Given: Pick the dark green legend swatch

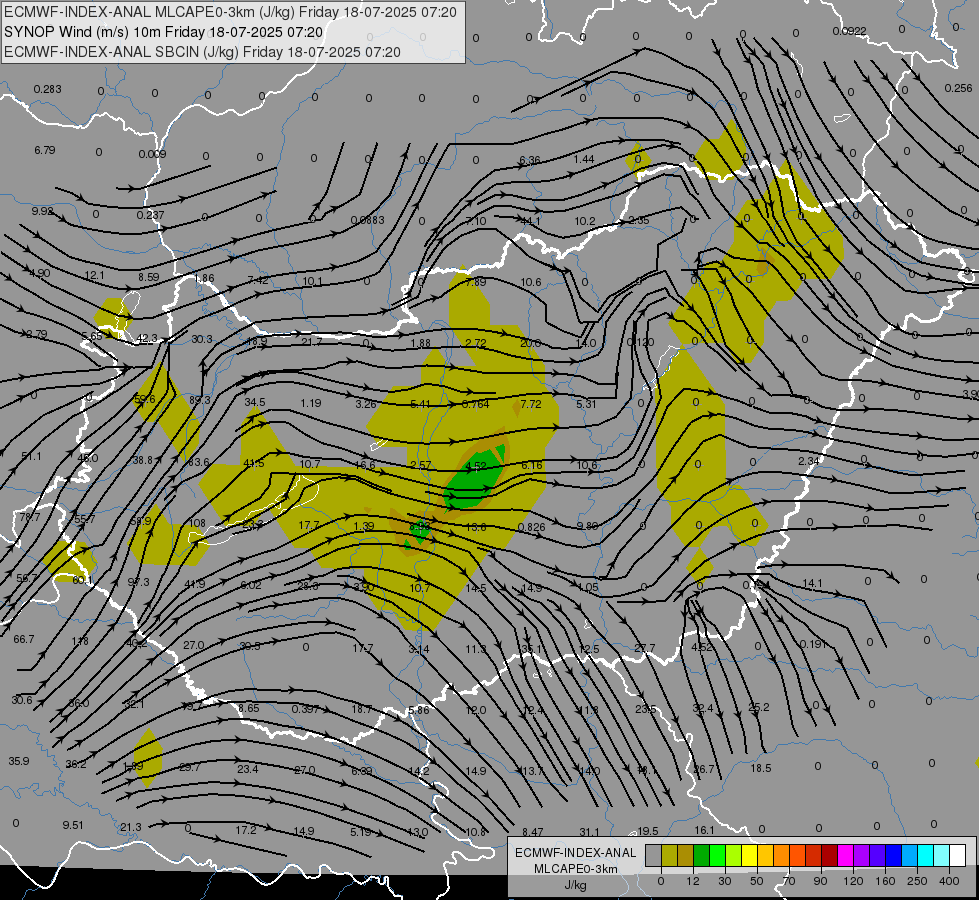Looking at the screenshot, I should 702,855.
